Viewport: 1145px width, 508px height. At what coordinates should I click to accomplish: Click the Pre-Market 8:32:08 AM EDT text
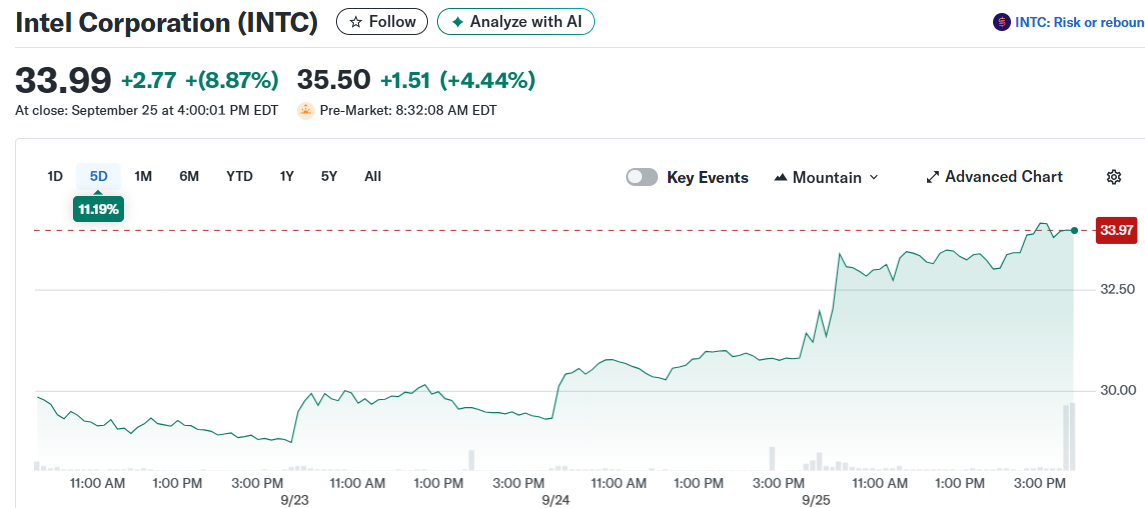pyautogui.click(x=408, y=112)
